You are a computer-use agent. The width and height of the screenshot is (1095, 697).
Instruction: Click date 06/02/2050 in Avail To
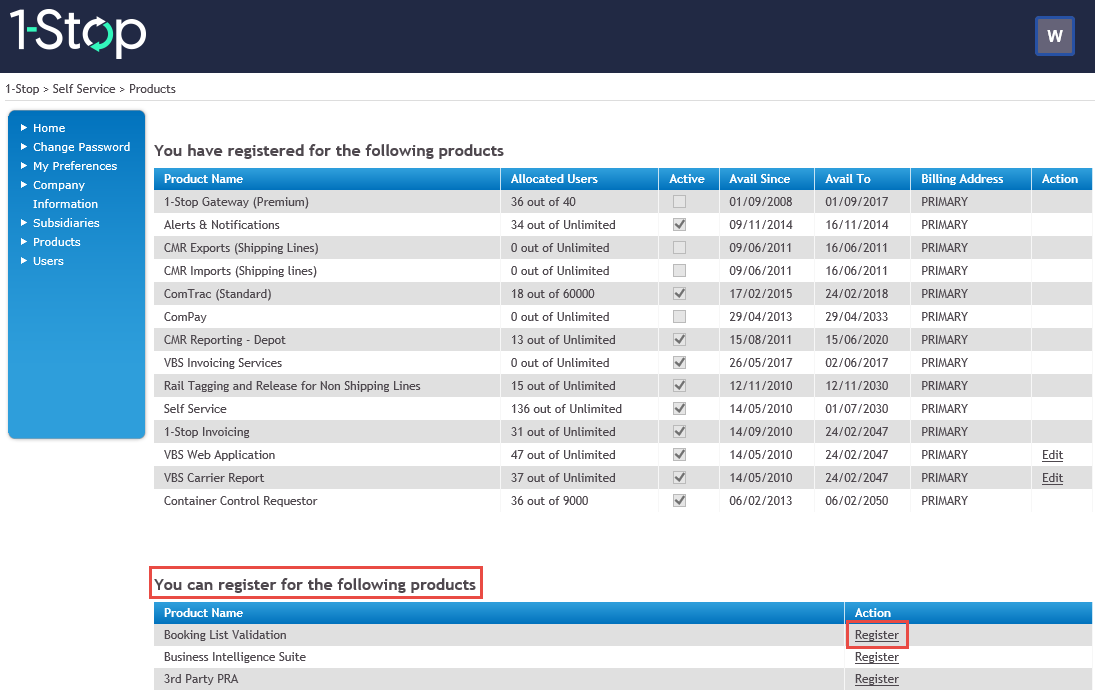pos(856,501)
